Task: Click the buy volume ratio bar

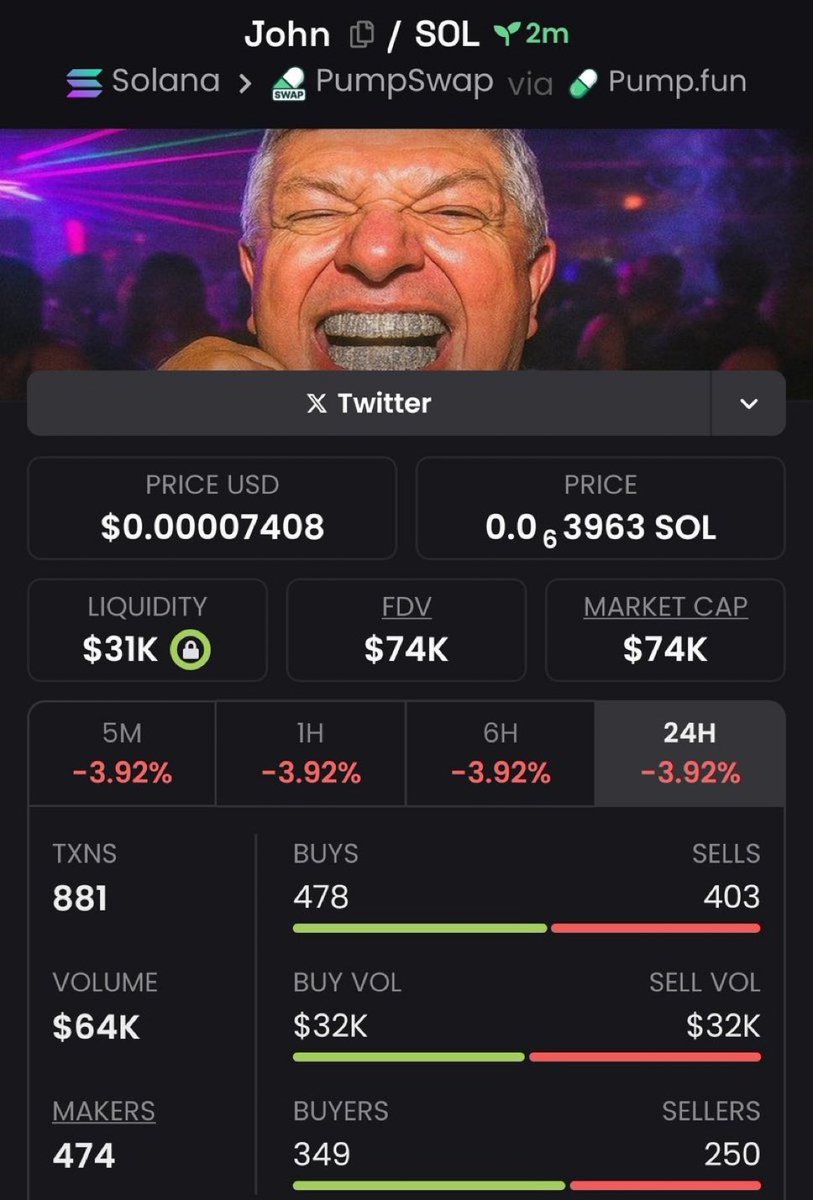Action: [x=526, y=1057]
